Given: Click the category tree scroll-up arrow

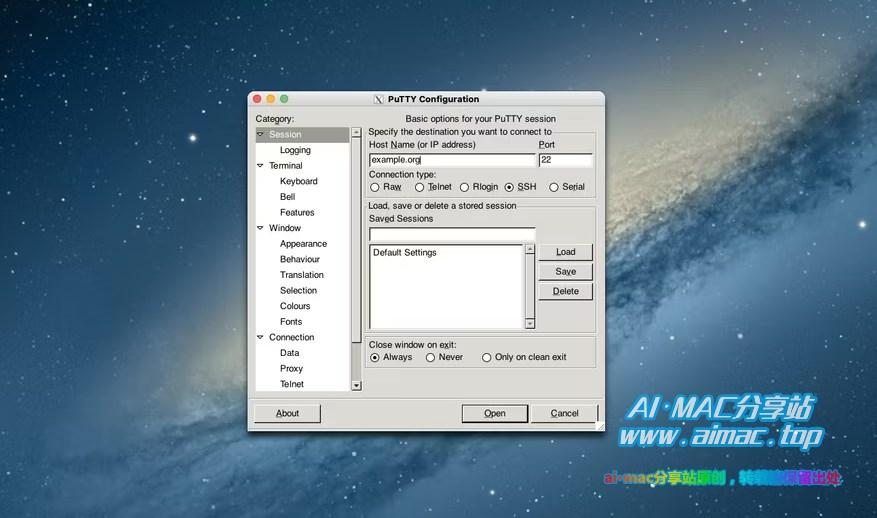Looking at the screenshot, I should (x=356, y=133).
